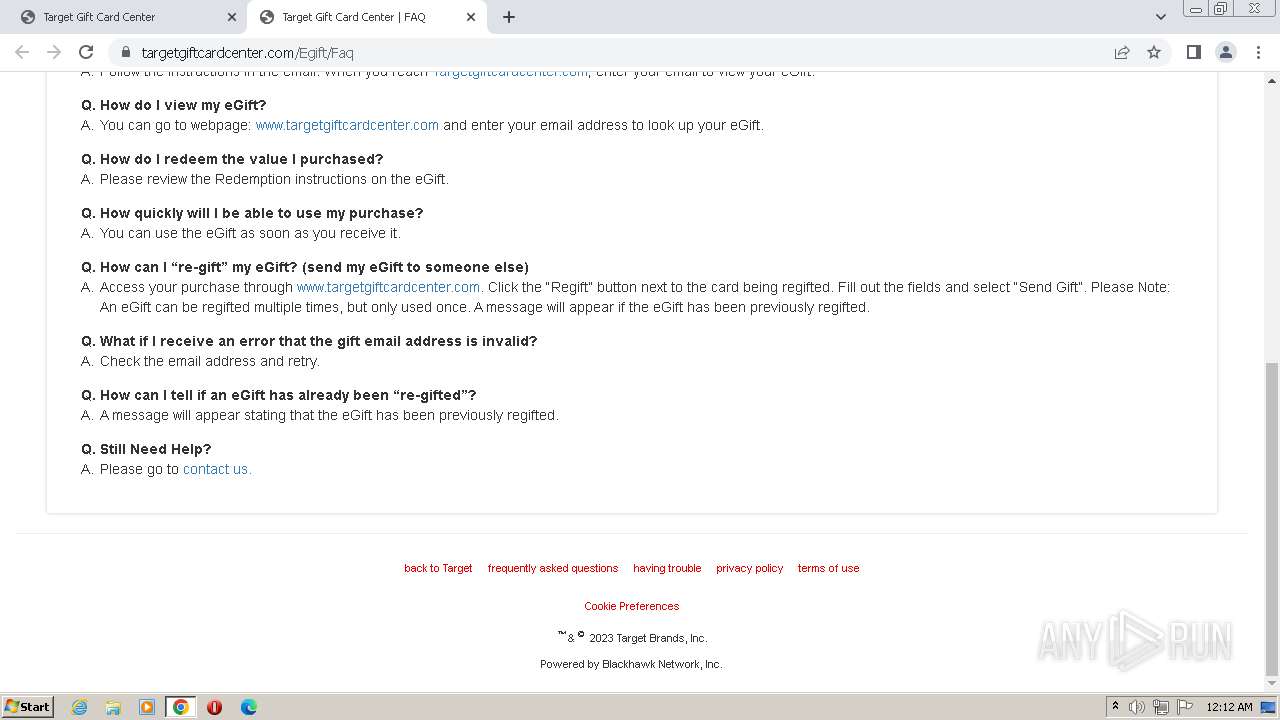Open the privacy policy link
1280x720 pixels.
pyautogui.click(x=750, y=568)
